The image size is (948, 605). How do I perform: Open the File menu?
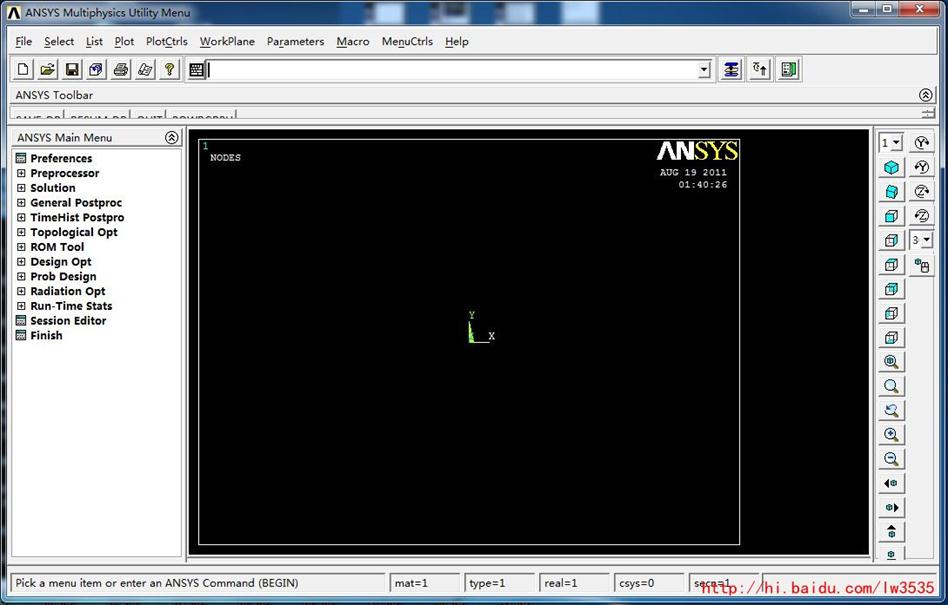tap(24, 41)
